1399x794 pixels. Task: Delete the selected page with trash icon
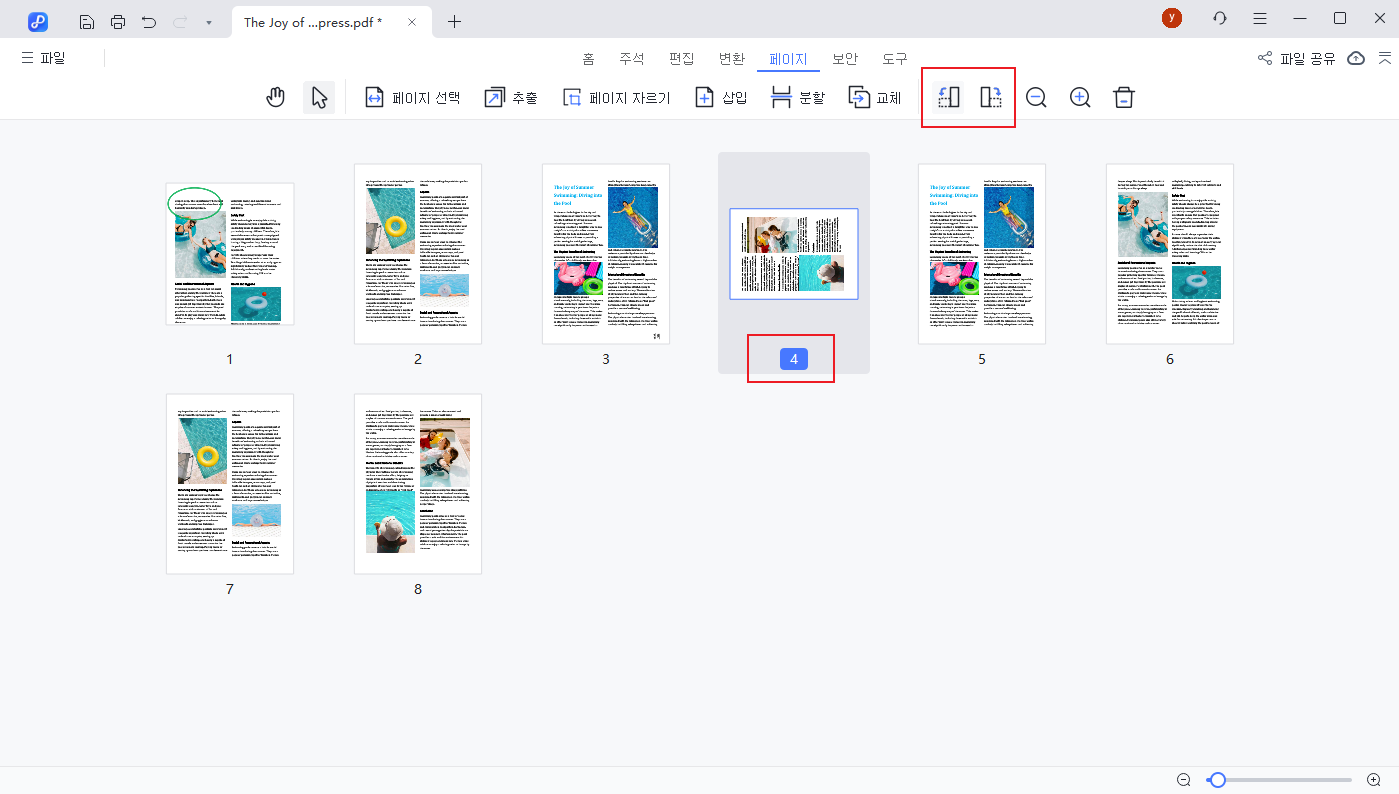coord(1123,97)
